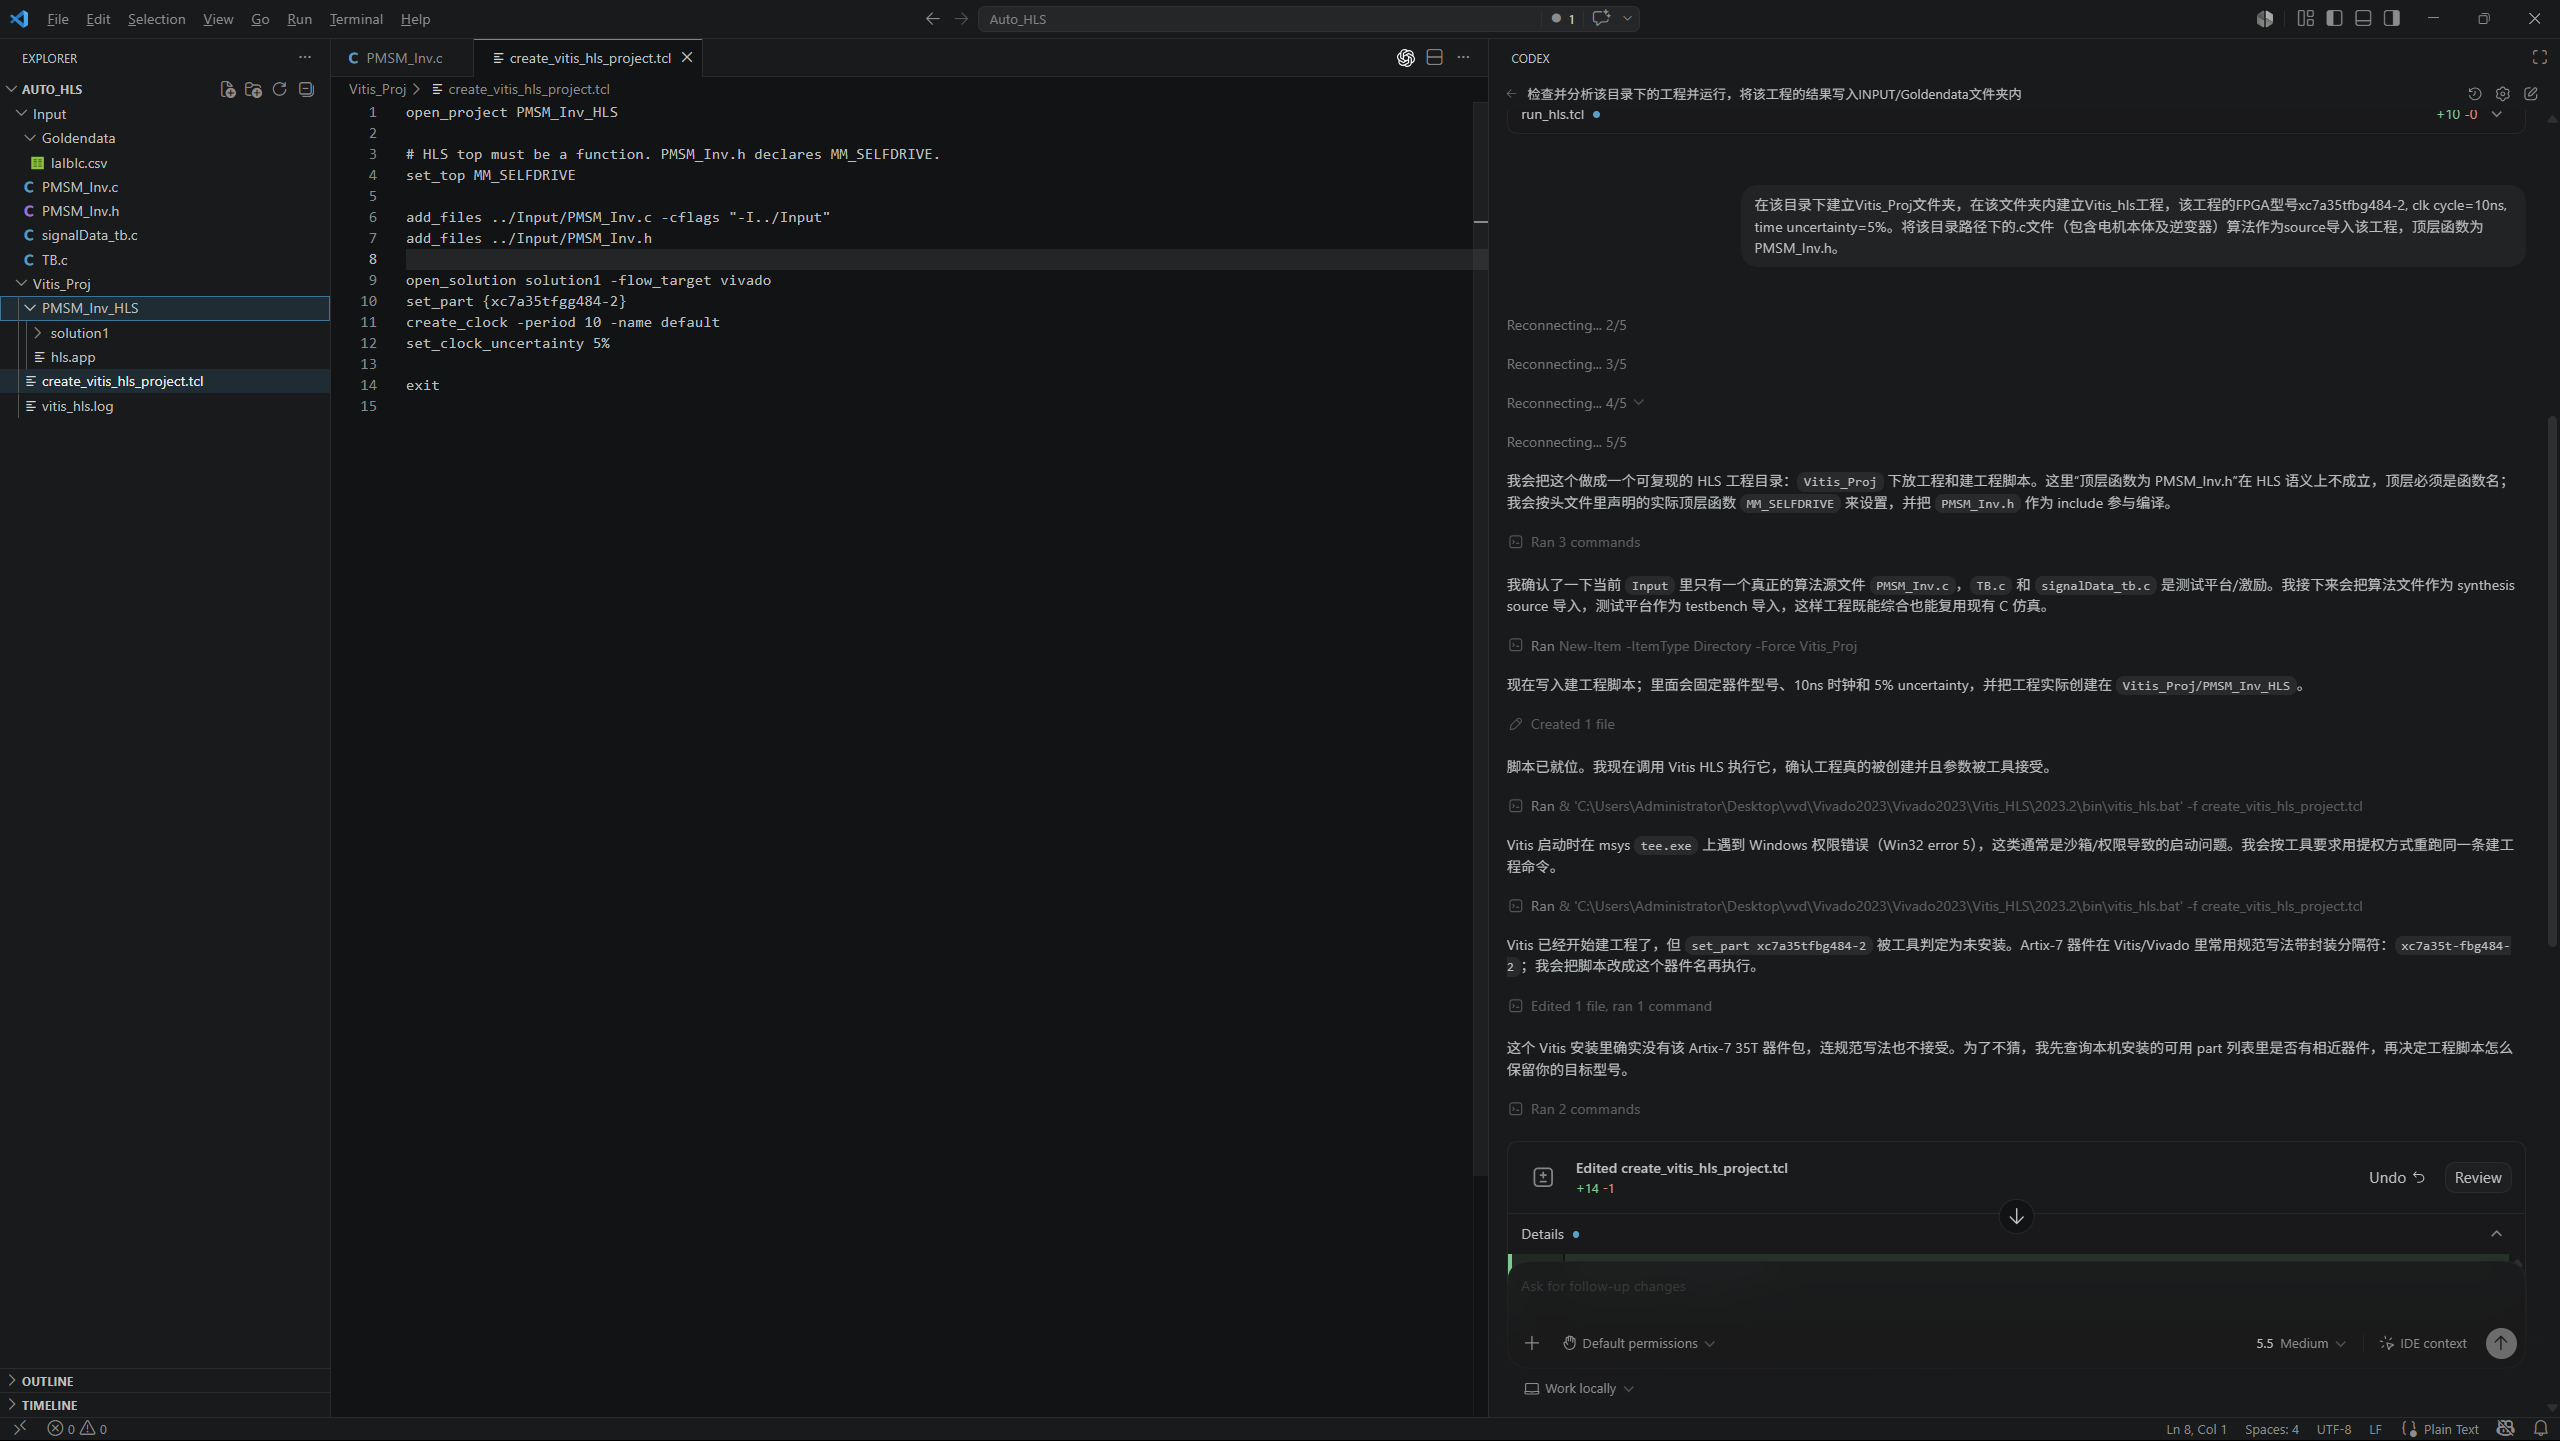Split the editor layout

(1435, 58)
